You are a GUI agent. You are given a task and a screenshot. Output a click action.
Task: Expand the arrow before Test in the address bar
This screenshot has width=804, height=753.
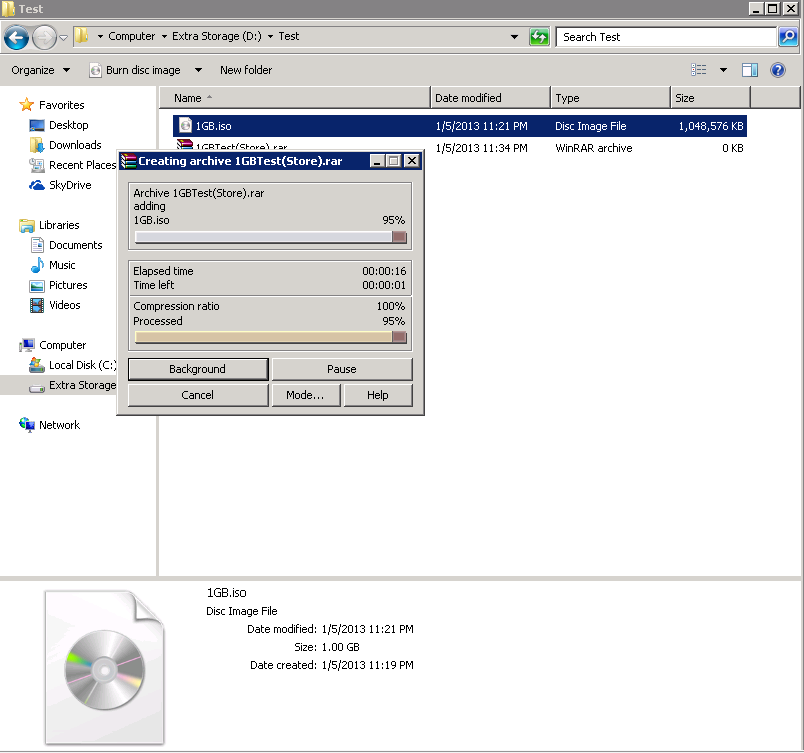click(270, 36)
